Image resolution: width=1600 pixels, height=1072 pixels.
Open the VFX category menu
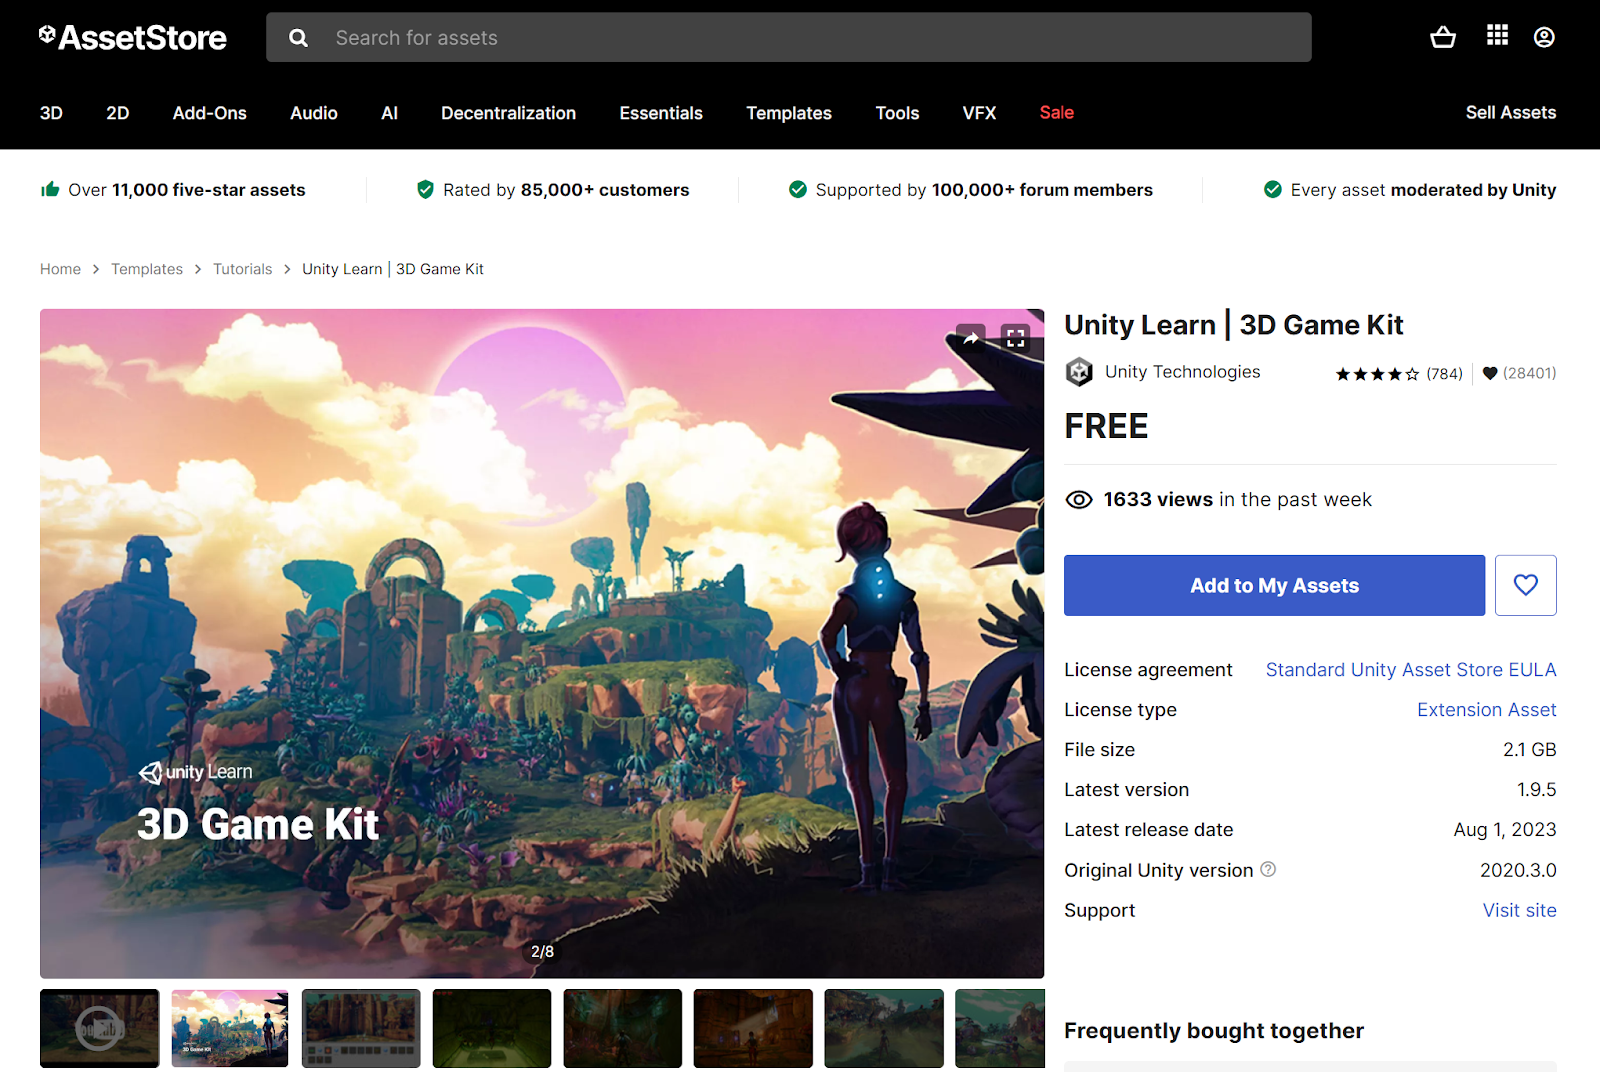[979, 113]
